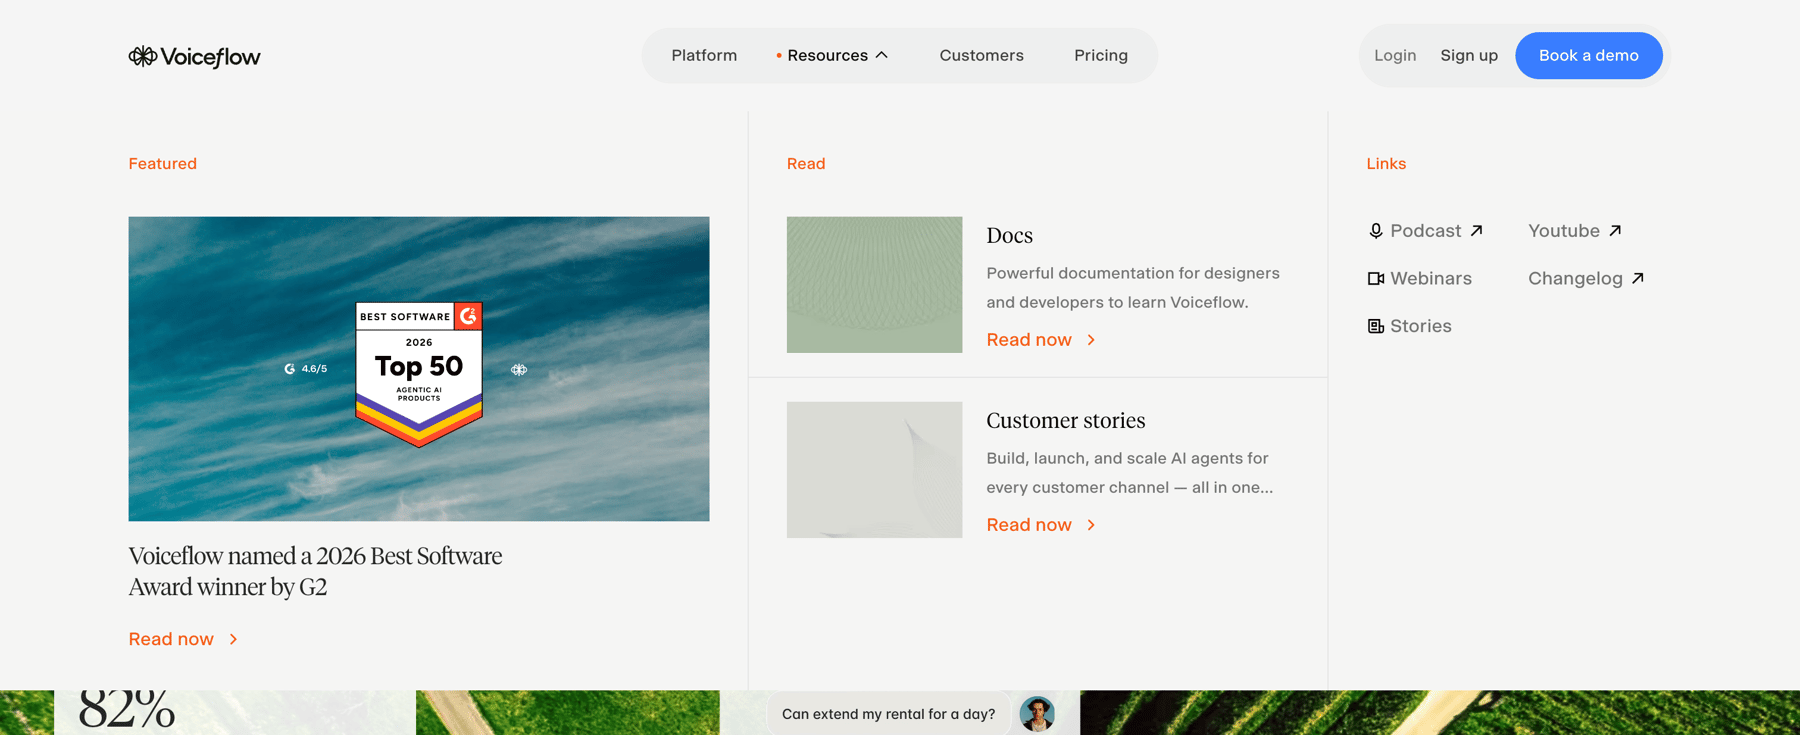Click the chat user avatar
Viewport: 1800px width, 735px height.
point(1037,714)
